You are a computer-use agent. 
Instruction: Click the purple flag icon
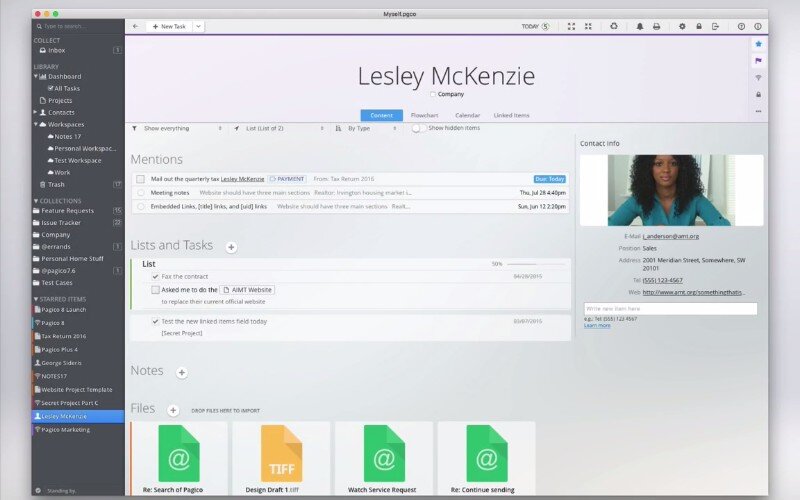(x=758, y=61)
